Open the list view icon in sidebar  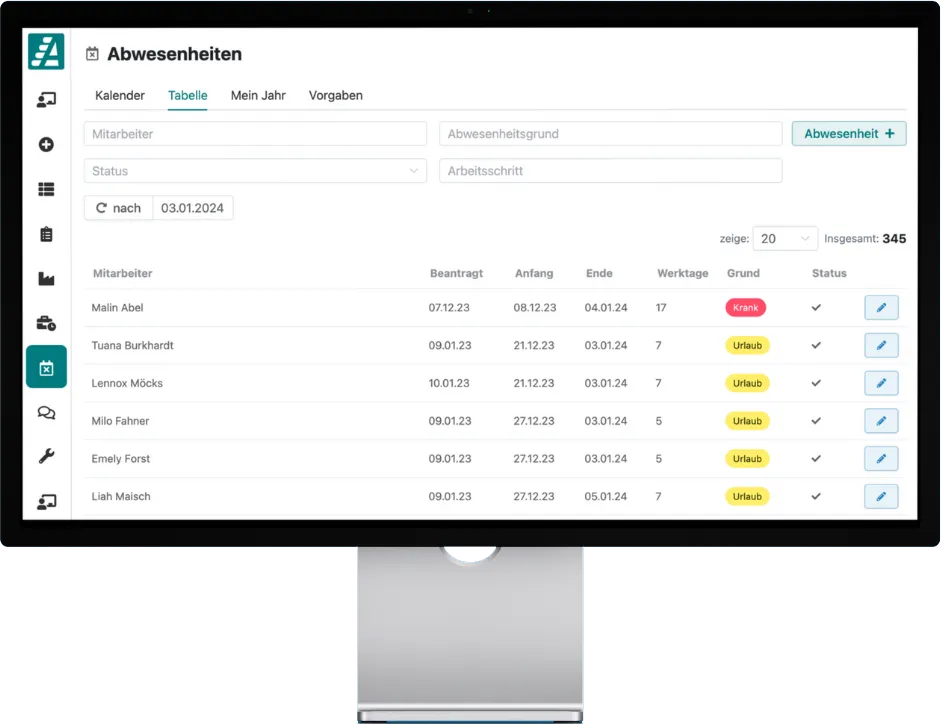46,189
